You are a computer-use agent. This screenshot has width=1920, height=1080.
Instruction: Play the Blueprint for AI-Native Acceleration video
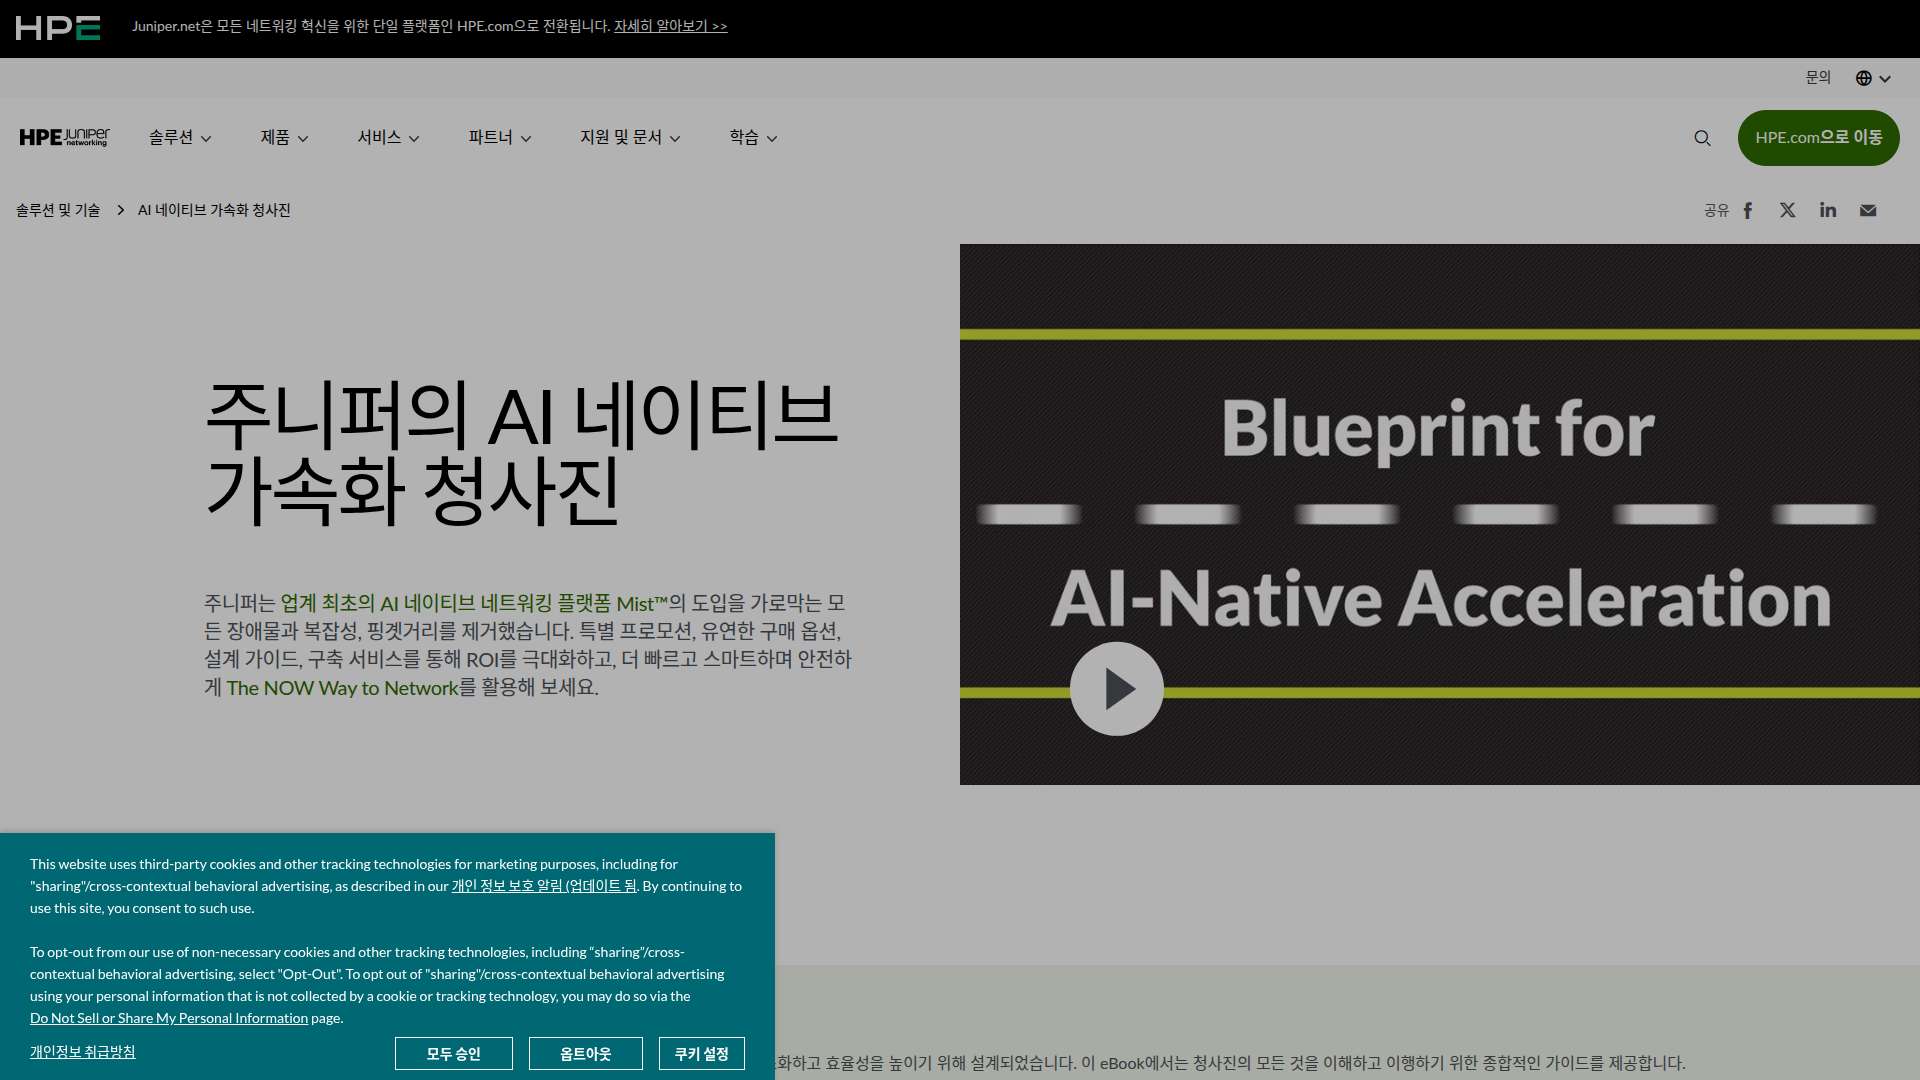(1117, 689)
